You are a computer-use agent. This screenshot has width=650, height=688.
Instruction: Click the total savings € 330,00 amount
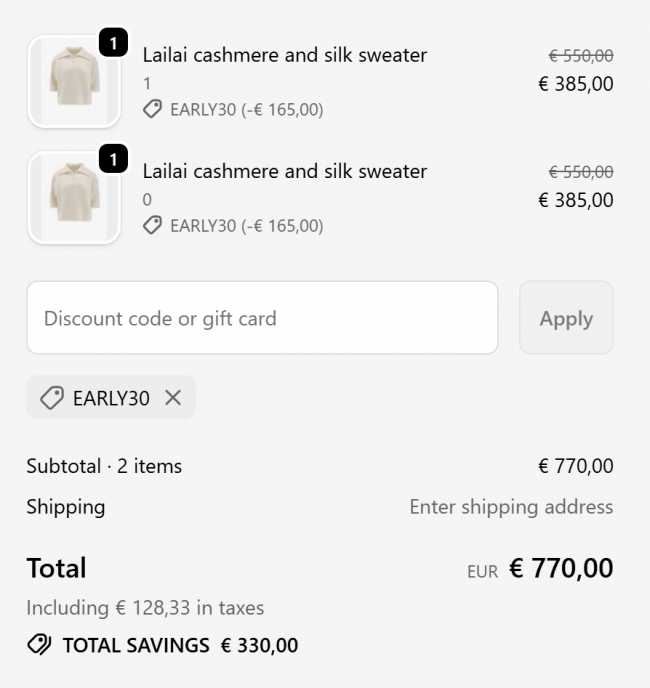[259, 646]
